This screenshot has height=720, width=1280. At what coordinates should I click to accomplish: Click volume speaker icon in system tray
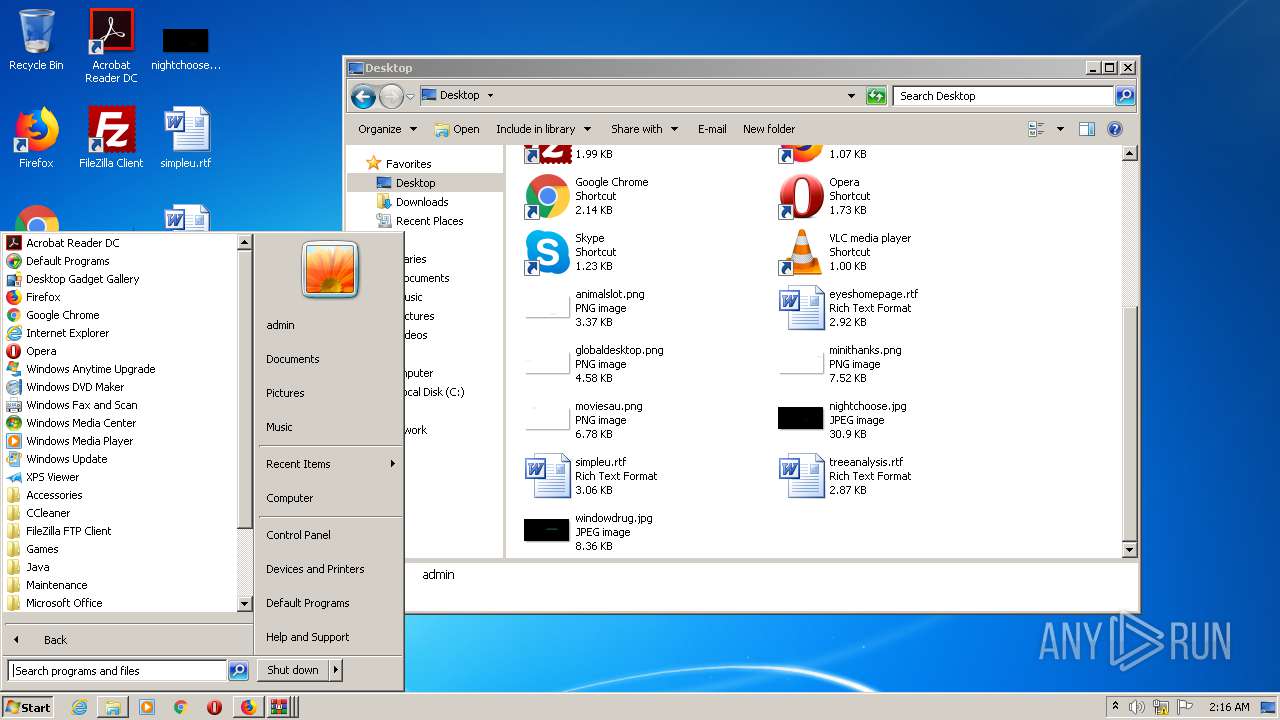[x=1137, y=707]
